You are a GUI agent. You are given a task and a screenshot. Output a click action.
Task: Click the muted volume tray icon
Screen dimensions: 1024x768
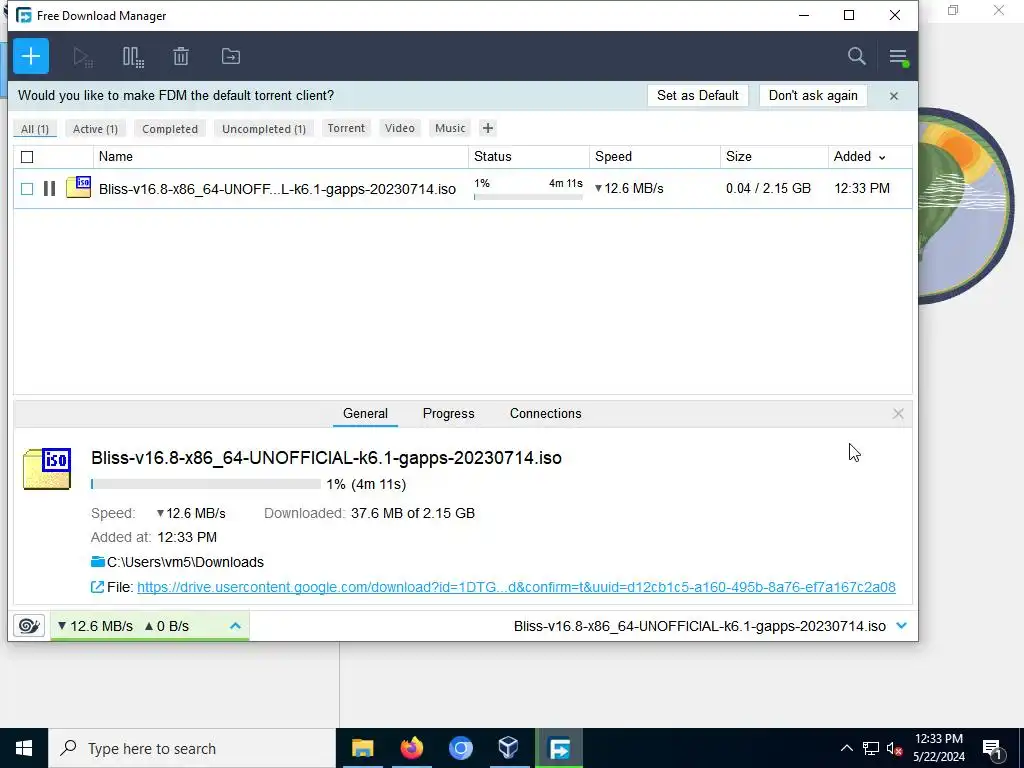click(x=895, y=748)
